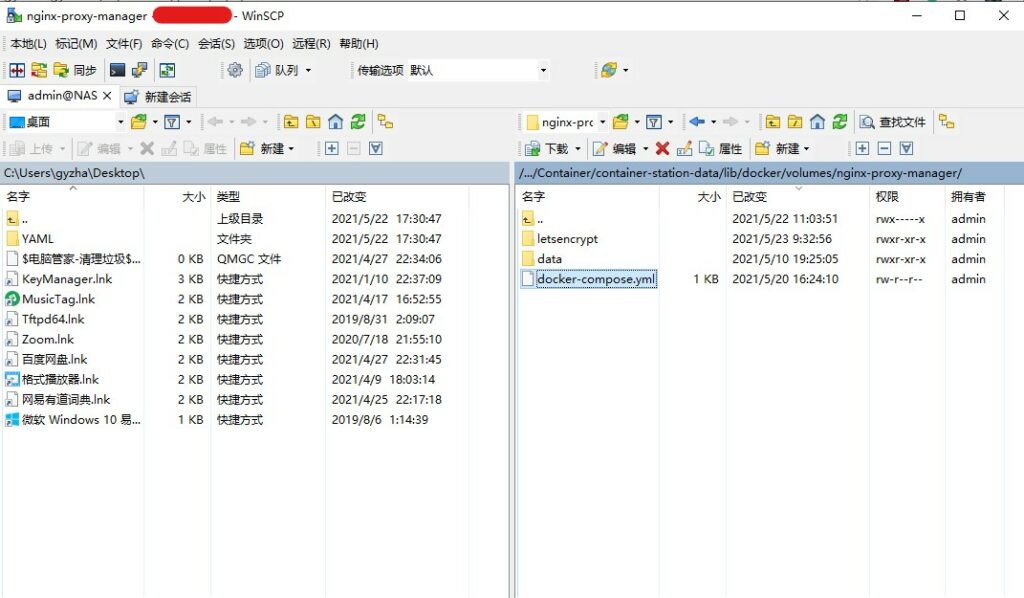Click local panel invert selection icon
Screen dimensions: 1024x598
pyautogui.click(x=376, y=149)
